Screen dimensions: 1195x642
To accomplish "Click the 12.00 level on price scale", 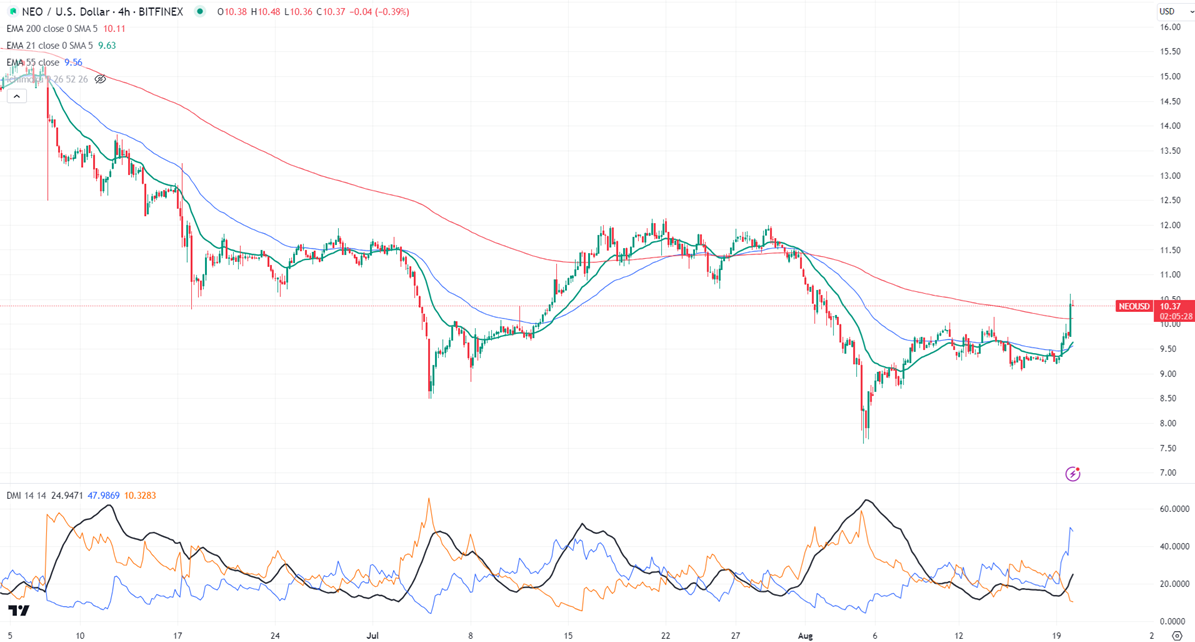I will point(1170,225).
